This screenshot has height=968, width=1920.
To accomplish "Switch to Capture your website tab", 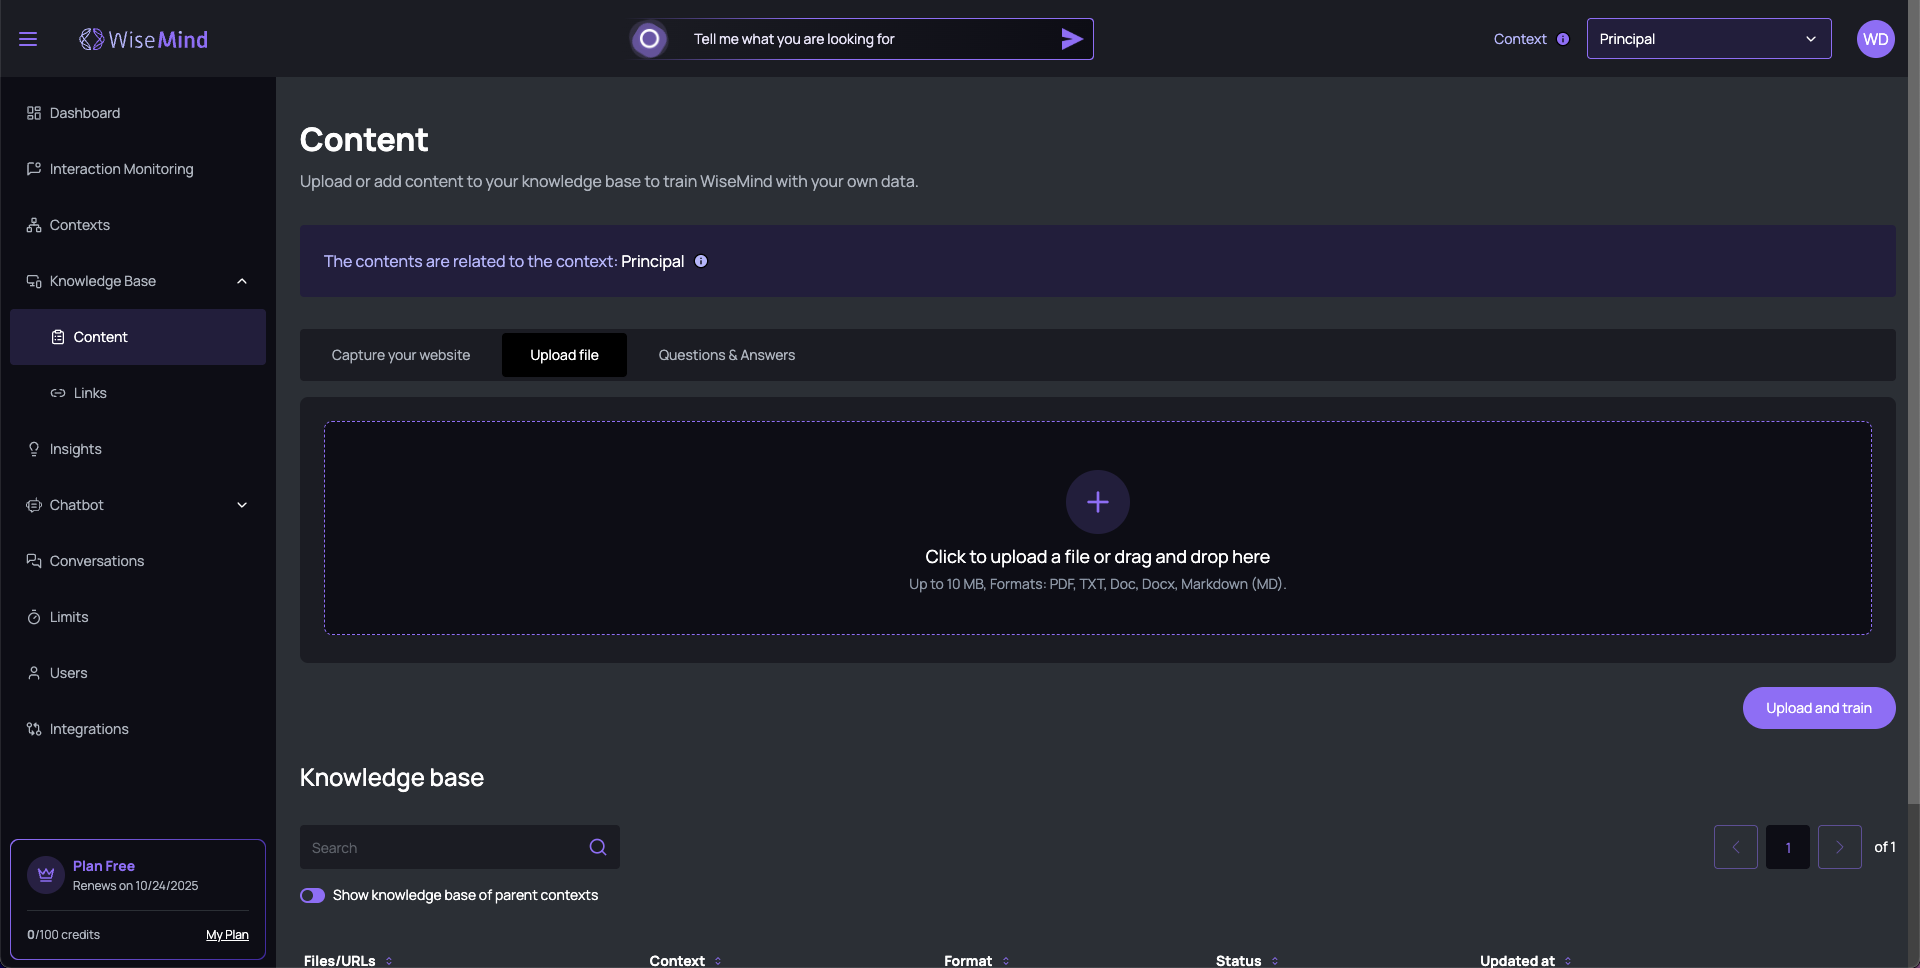I will pyautogui.click(x=401, y=355).
